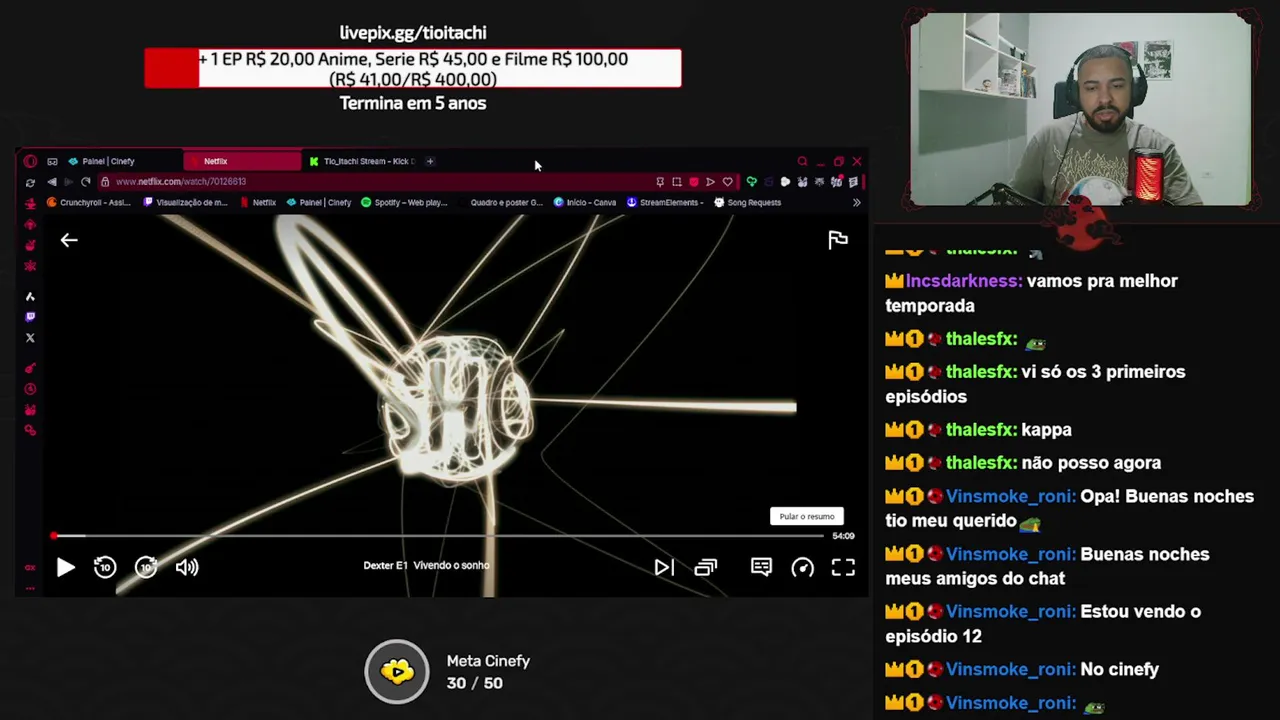The width and height of the screenshot is (1280, 720).
Task: Skip forward 10 seconds in Netflix
Action: (146, 567)
